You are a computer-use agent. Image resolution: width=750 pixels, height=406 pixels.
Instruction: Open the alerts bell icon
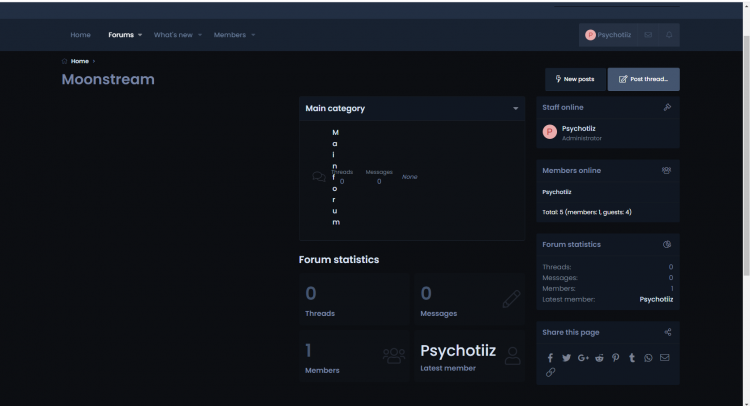pos(669,35)
